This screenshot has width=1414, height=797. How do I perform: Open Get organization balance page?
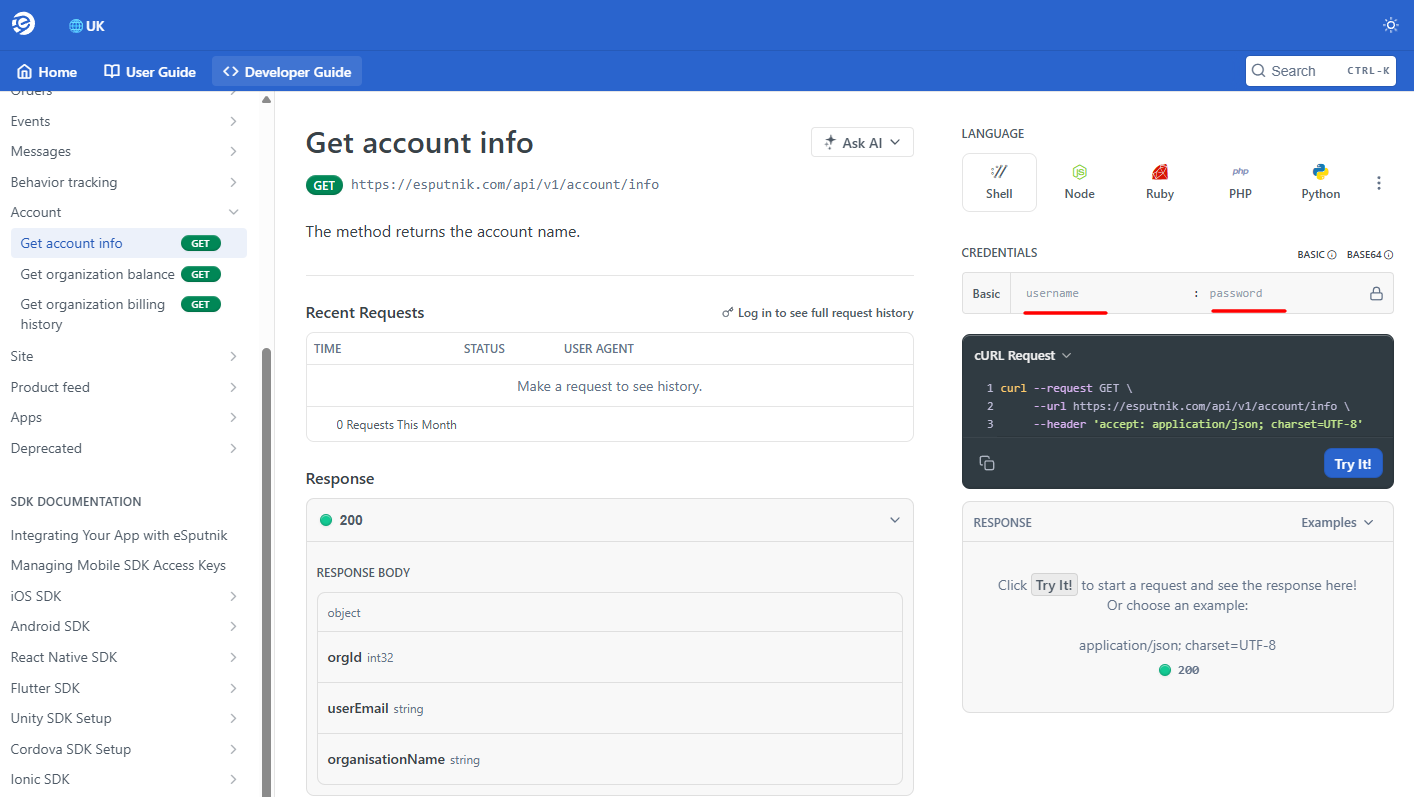tap(128, 274)
